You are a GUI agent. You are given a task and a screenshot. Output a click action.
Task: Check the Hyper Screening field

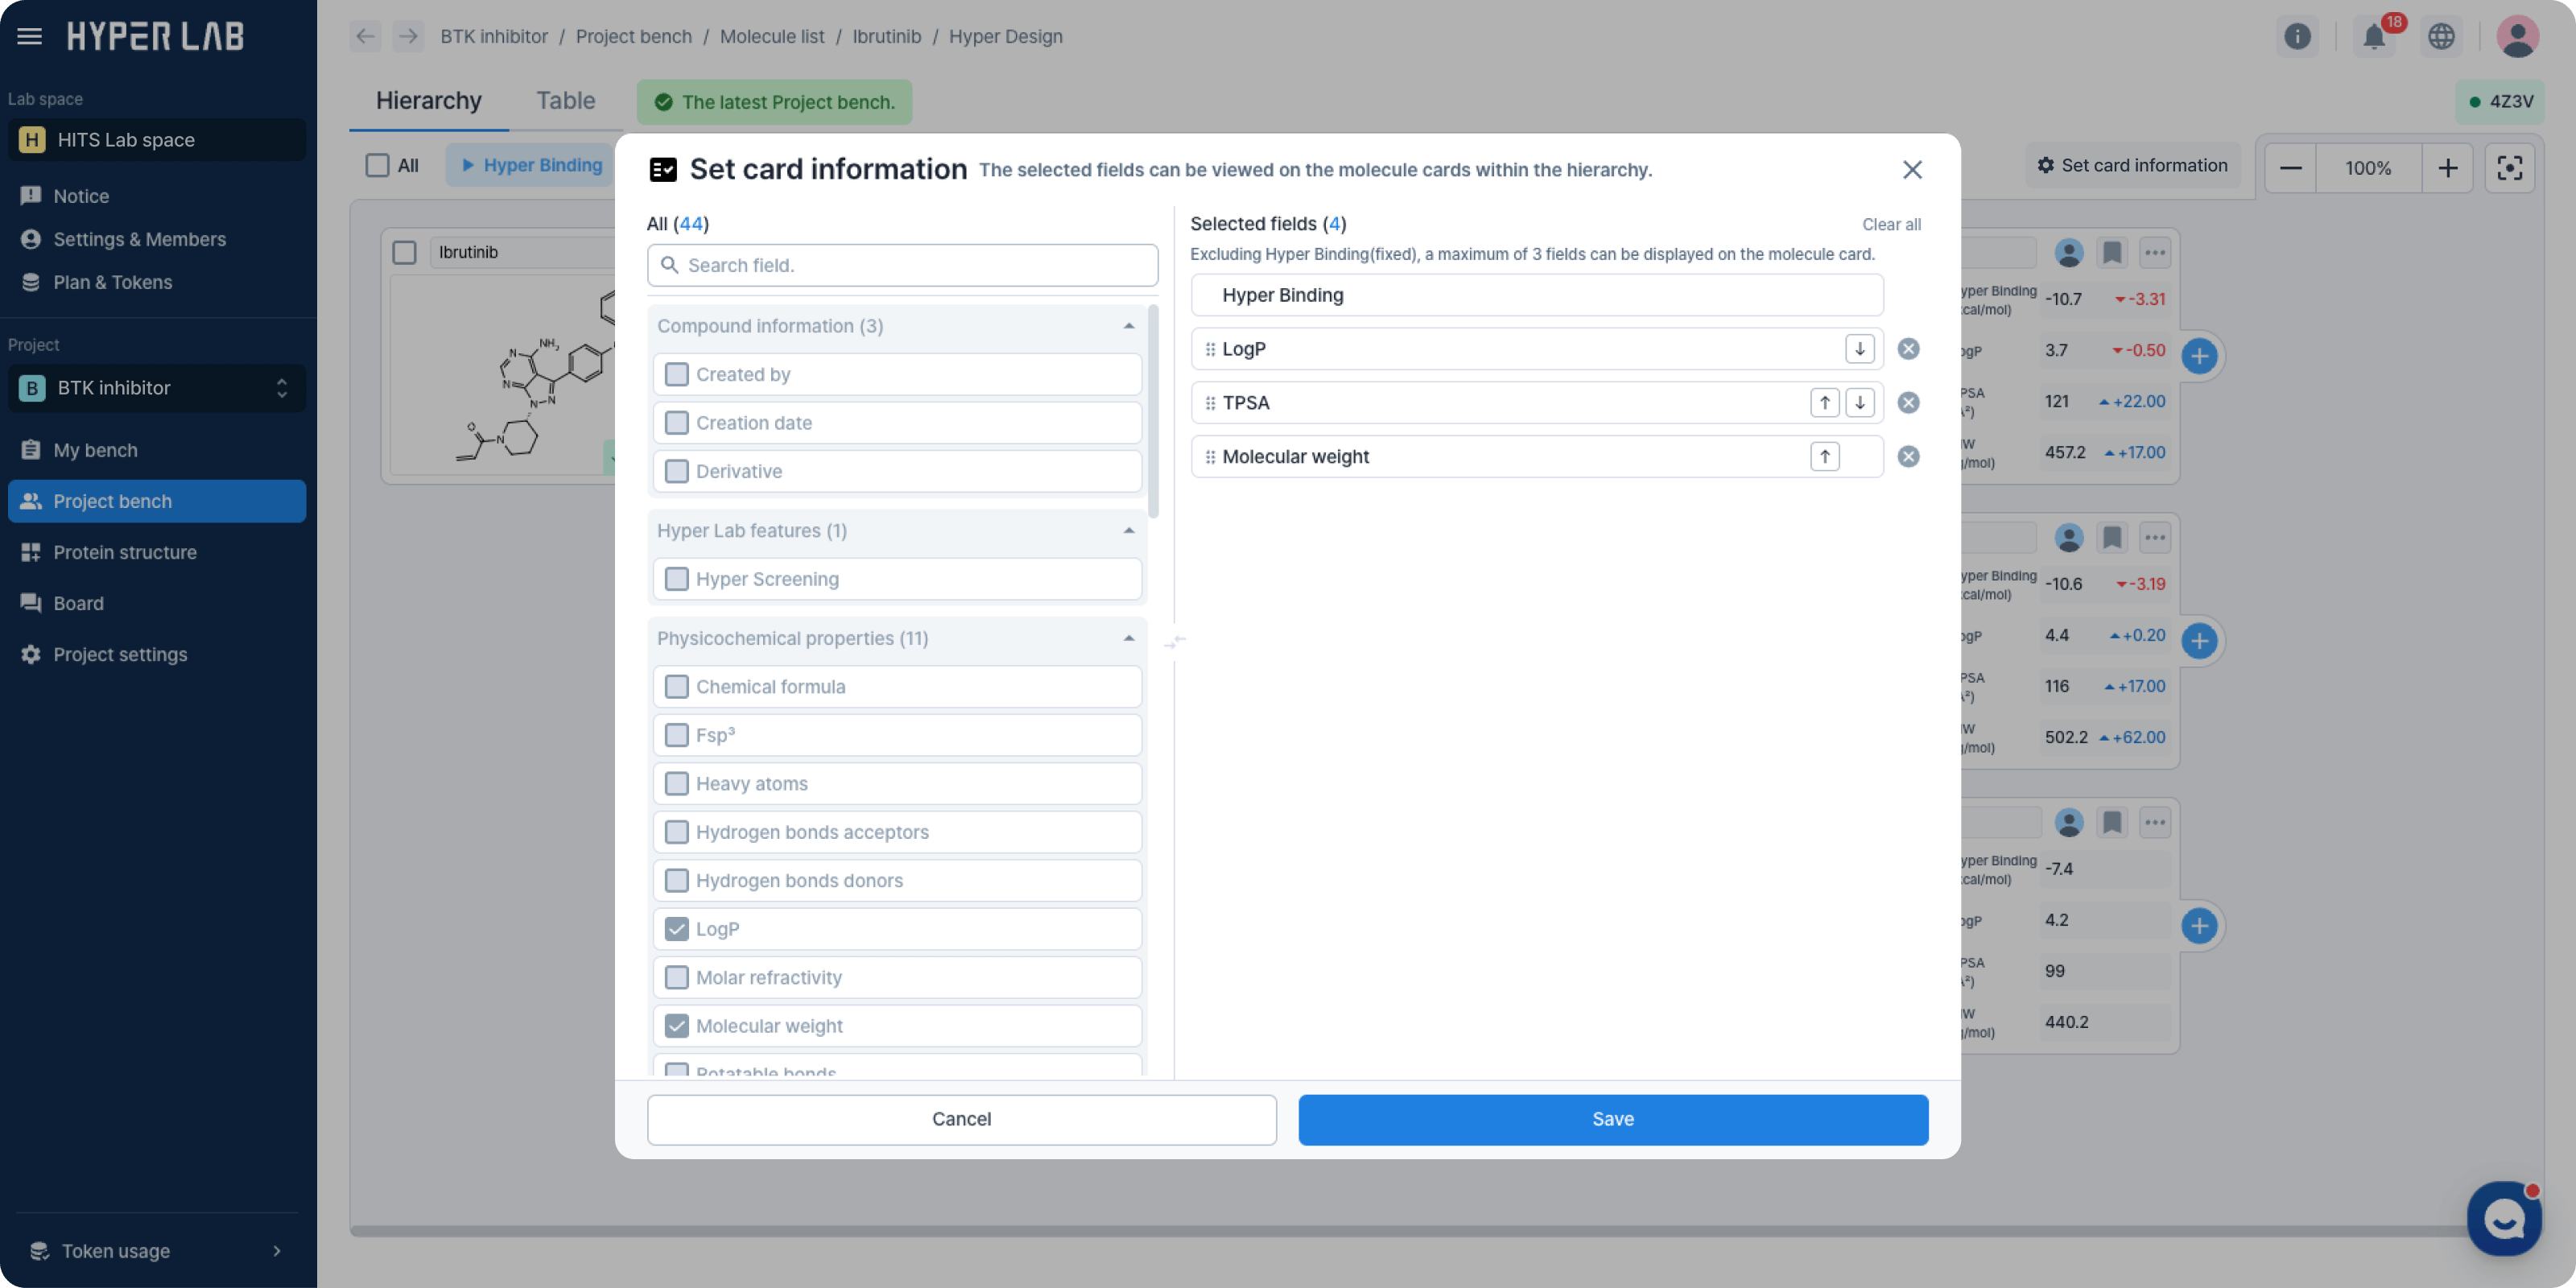(677, 579)
